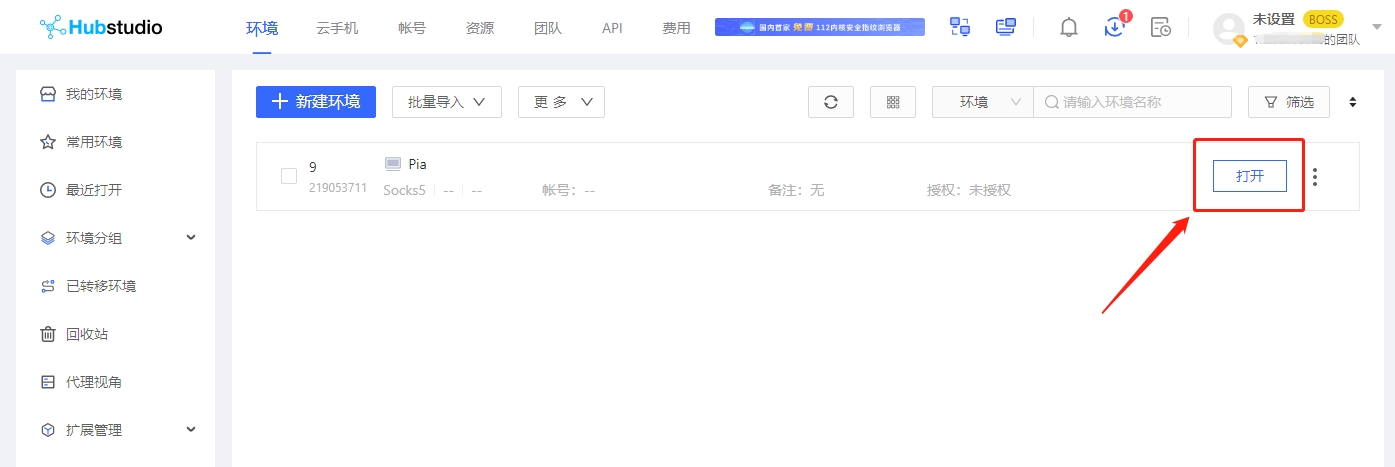1395x467 pixels.
Task: Open the scheduled task log icon
Action: point(1160,27)
